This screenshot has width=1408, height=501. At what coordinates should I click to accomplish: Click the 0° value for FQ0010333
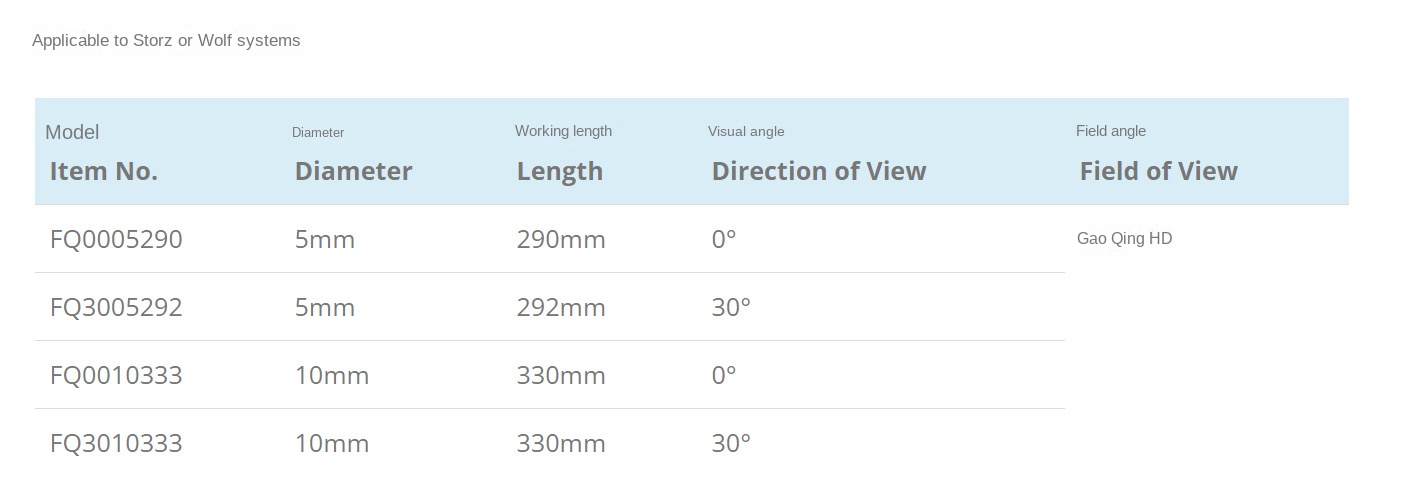724,375
